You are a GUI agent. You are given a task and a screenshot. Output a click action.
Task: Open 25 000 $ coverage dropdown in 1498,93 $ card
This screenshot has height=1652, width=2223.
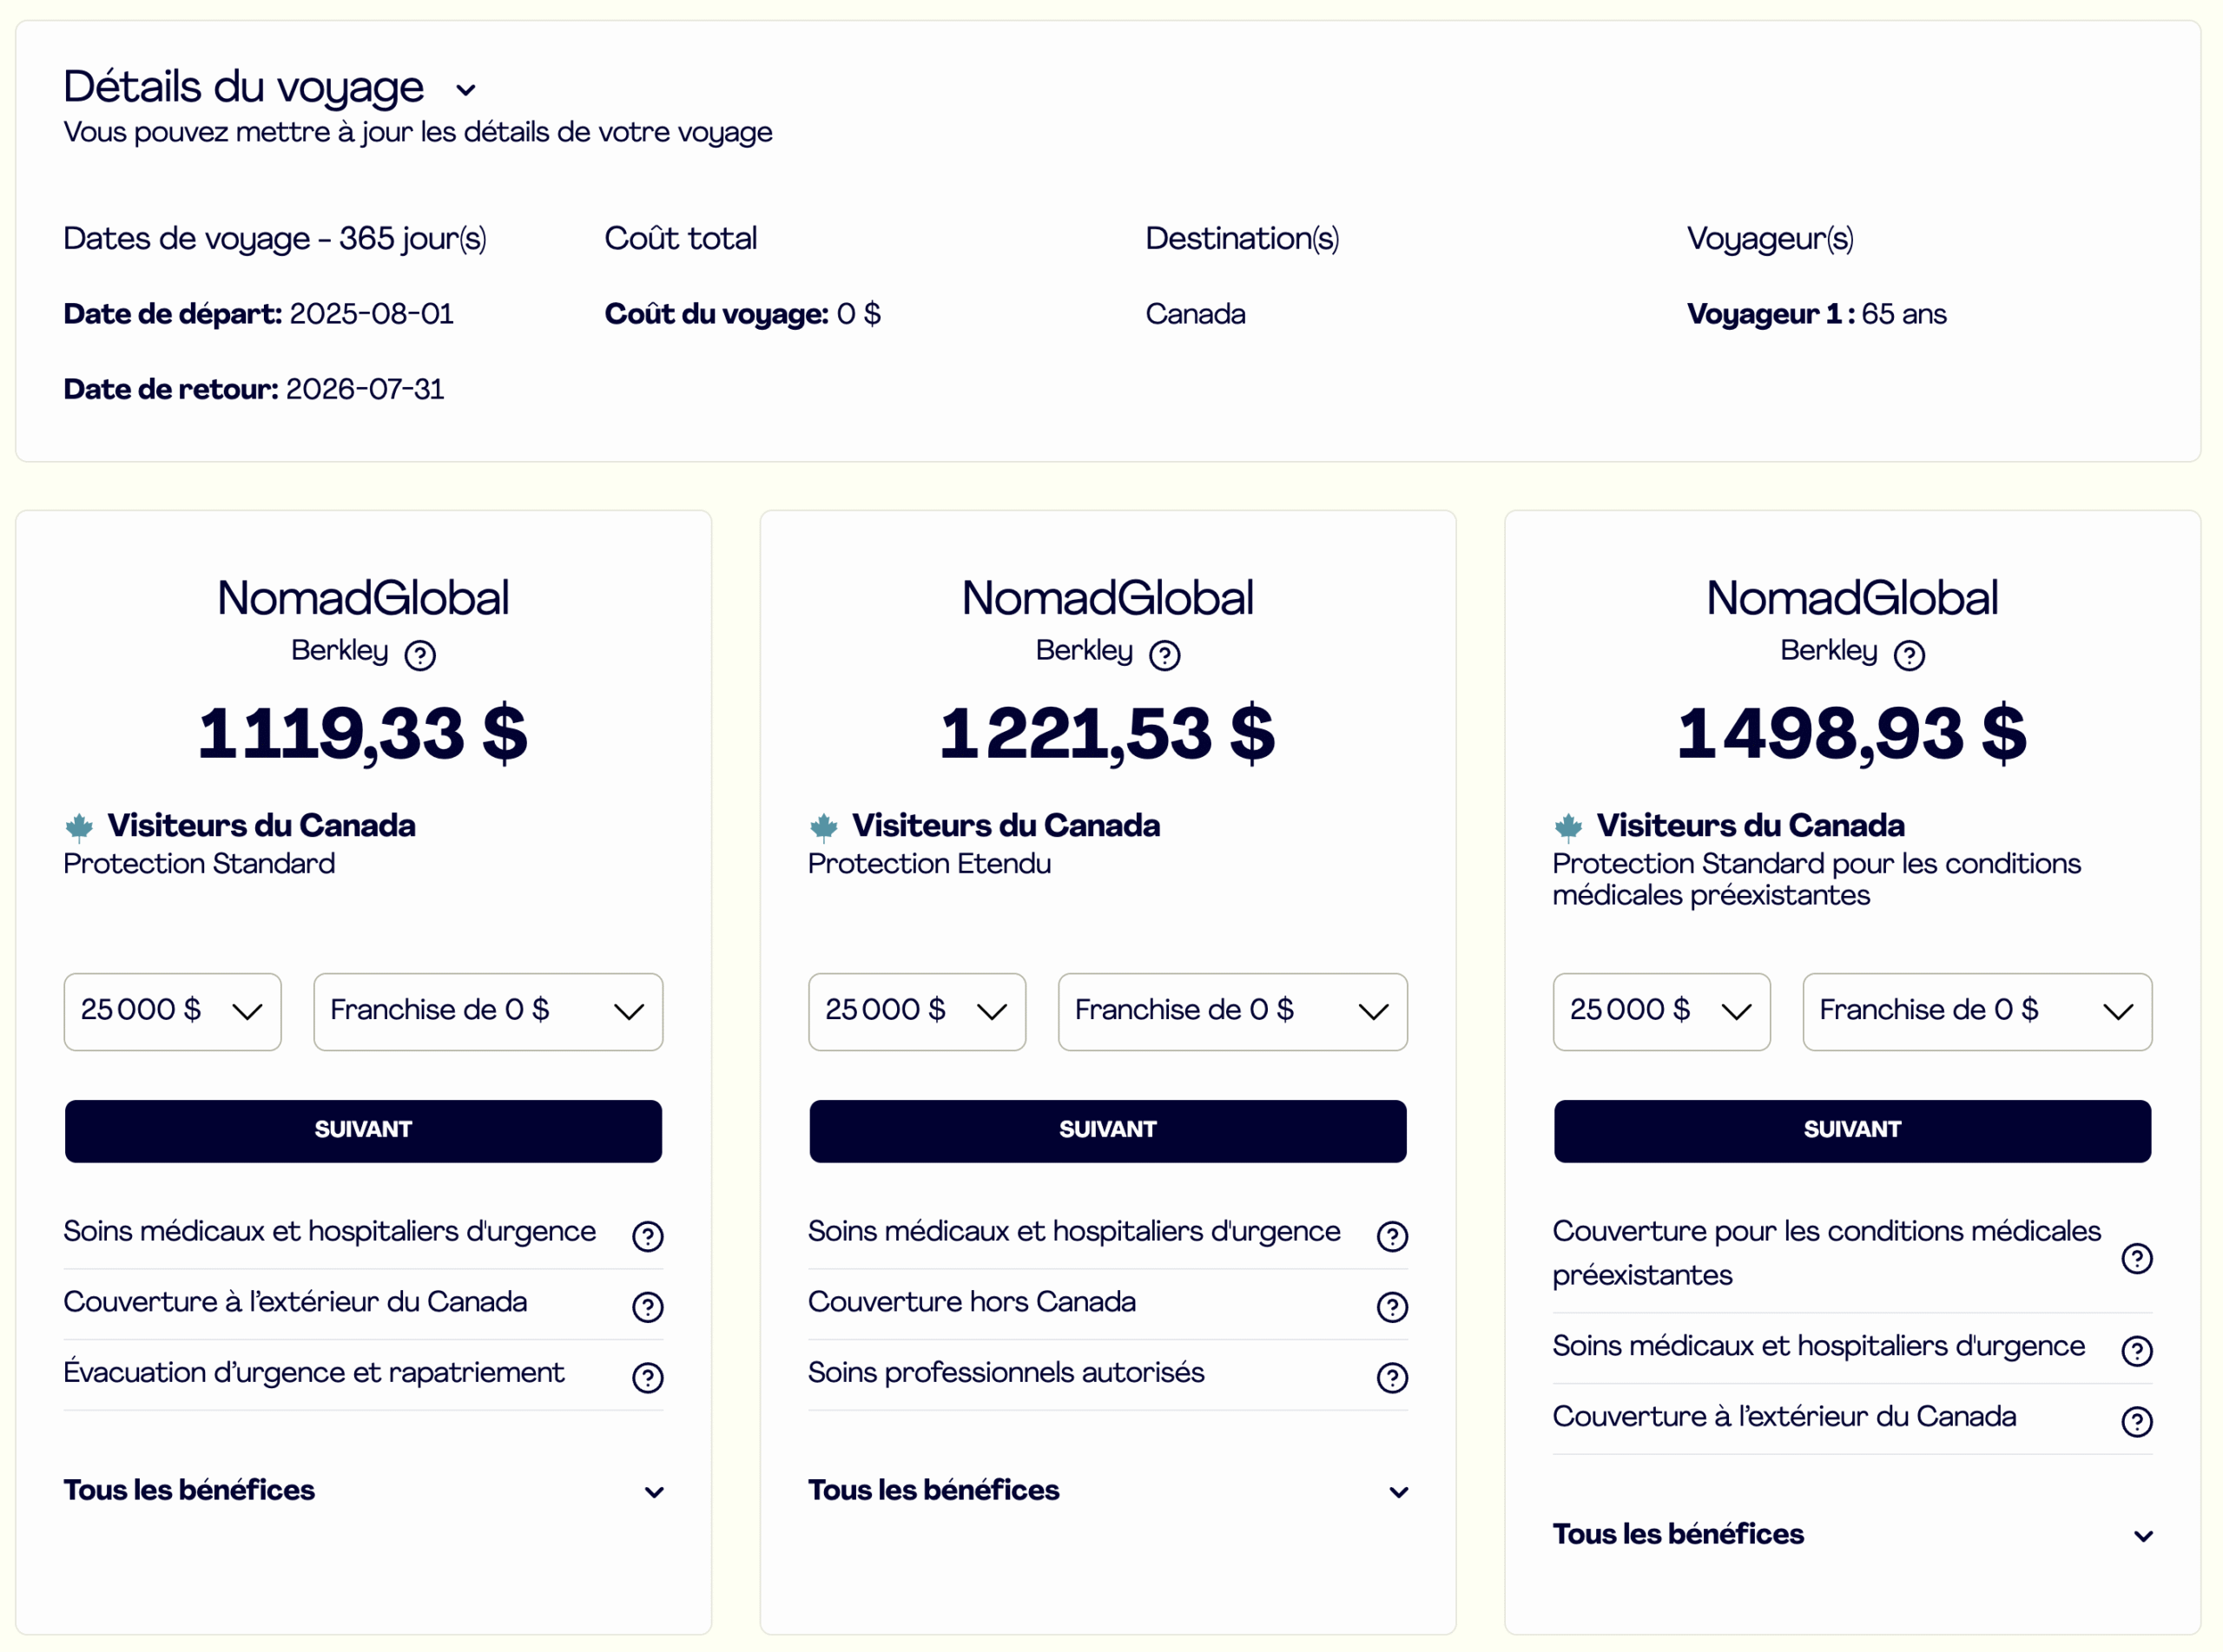[x=1661, y=1011]
